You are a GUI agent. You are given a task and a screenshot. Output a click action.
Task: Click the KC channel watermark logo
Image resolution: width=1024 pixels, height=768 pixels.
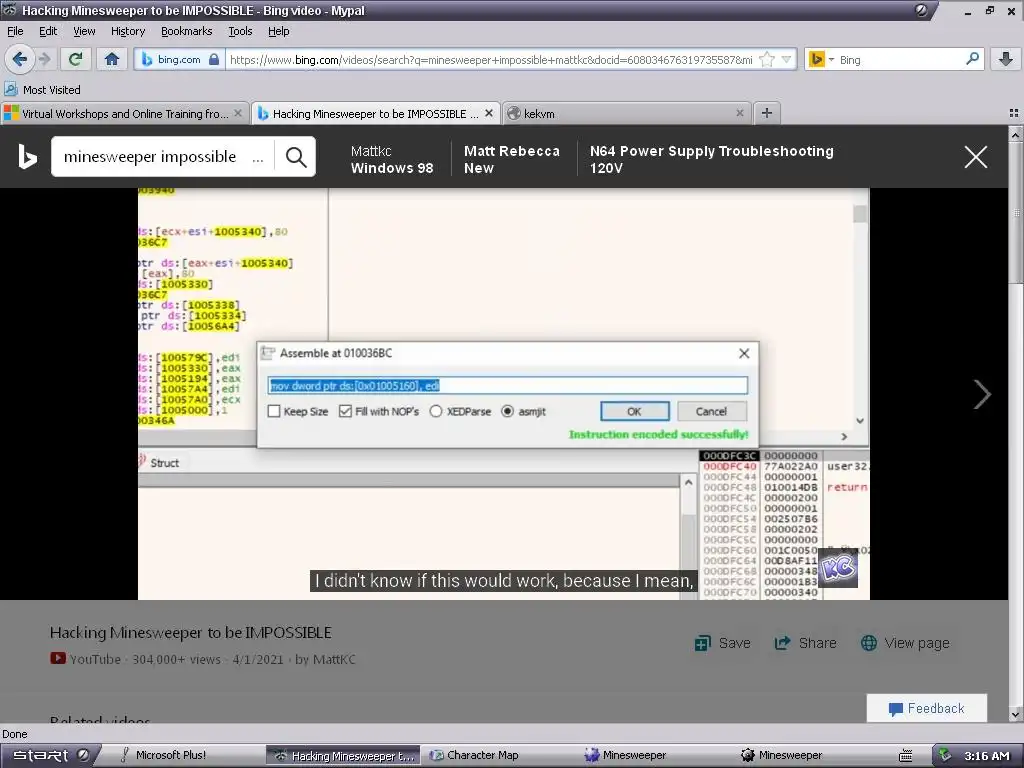[x=839, y=568]
